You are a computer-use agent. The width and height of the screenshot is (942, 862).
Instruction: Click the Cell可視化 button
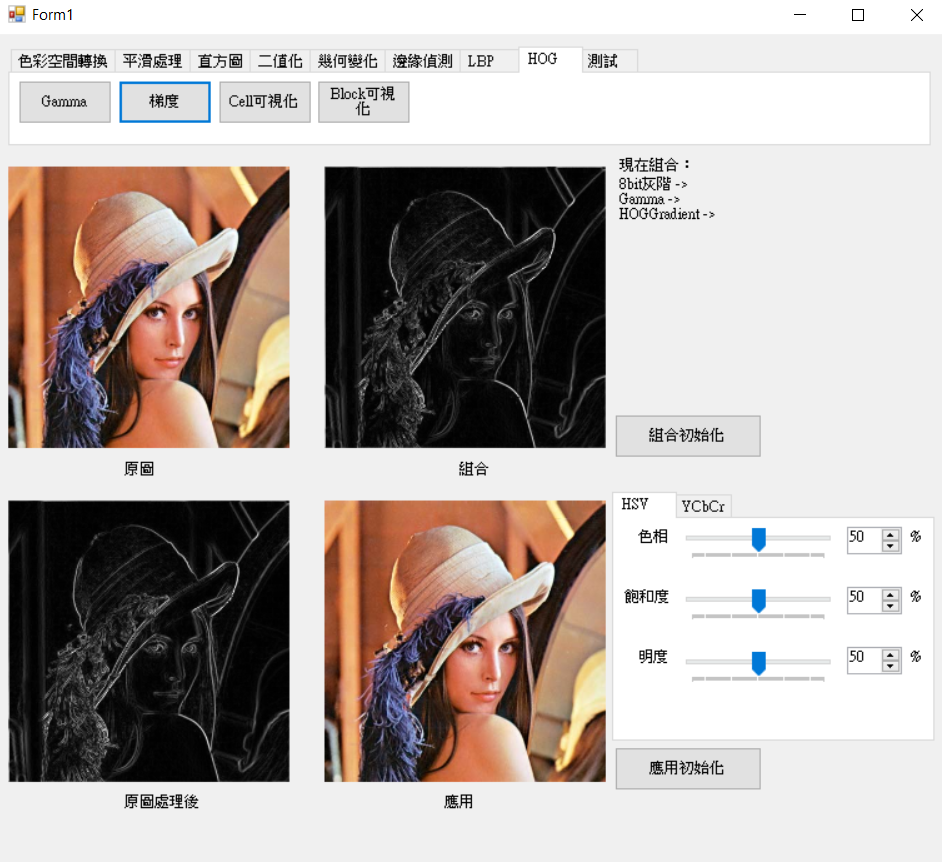click(264, 102)
